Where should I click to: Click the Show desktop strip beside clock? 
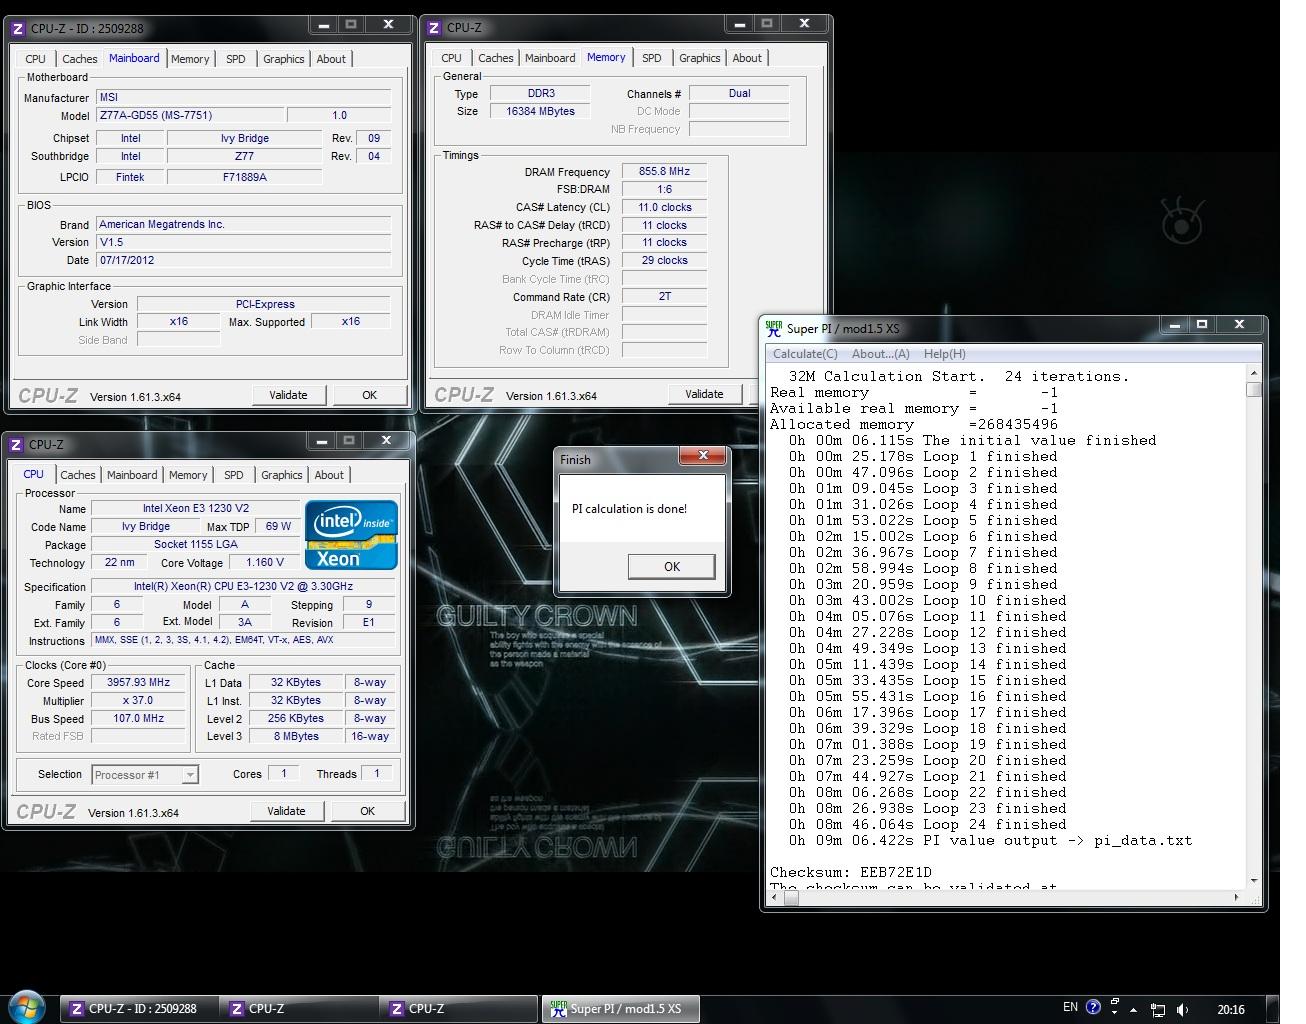(x=1273, y=1009)
